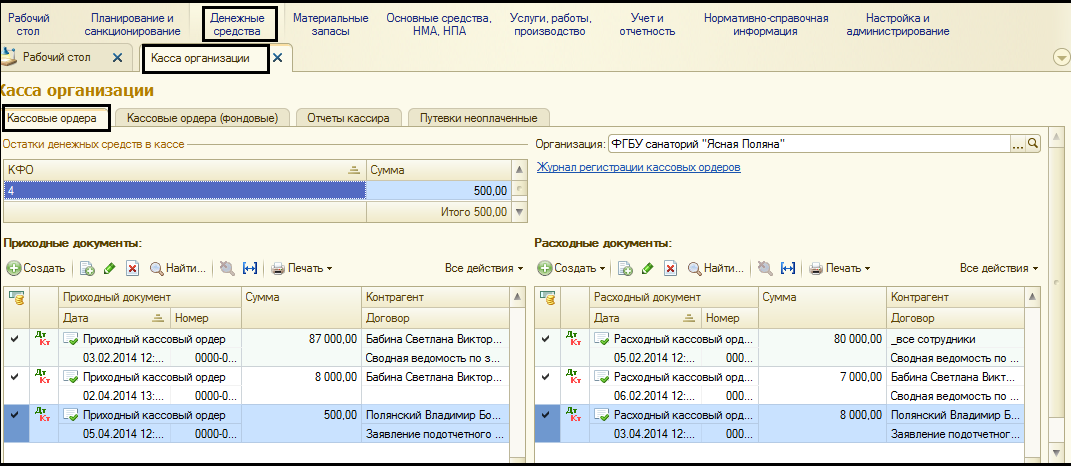
Task: Toggle the checkmark on the 500,00 incoming order row
Action: tap(14, 414)
